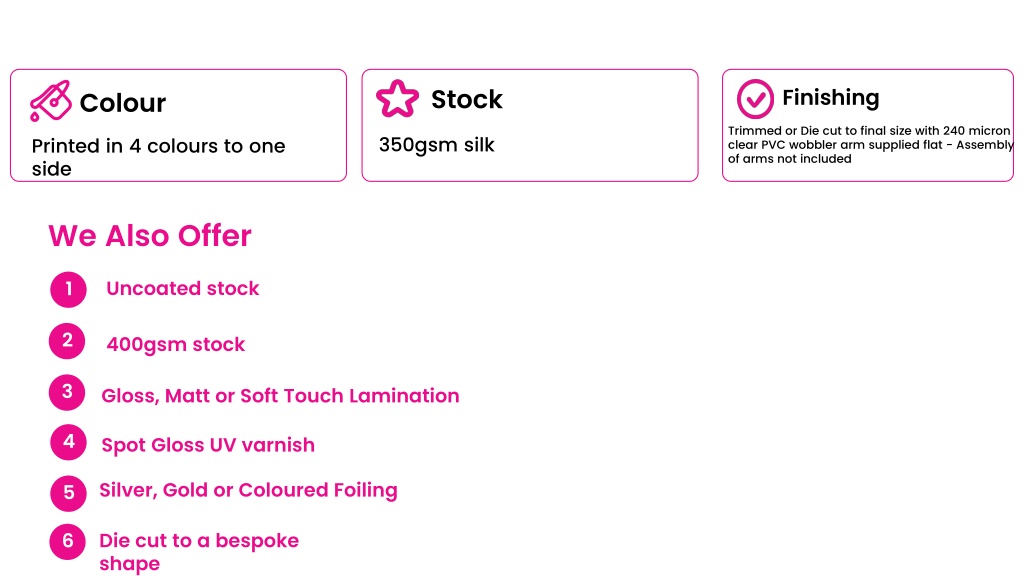The width and height of the screenshot is (1024, 576).
Task: Choose Gloss, Matt or Soft Touch Lamination
Action: pos(280,396)
